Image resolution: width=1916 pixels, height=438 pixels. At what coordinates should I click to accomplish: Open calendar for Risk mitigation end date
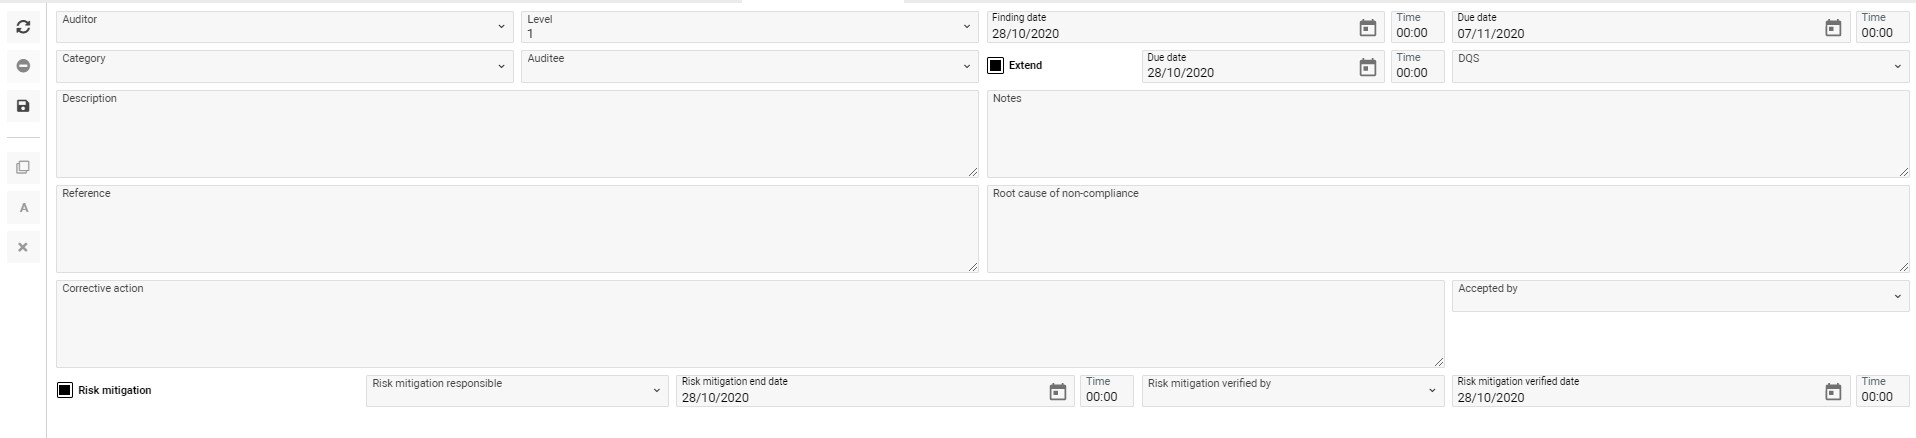(1057, 392)
